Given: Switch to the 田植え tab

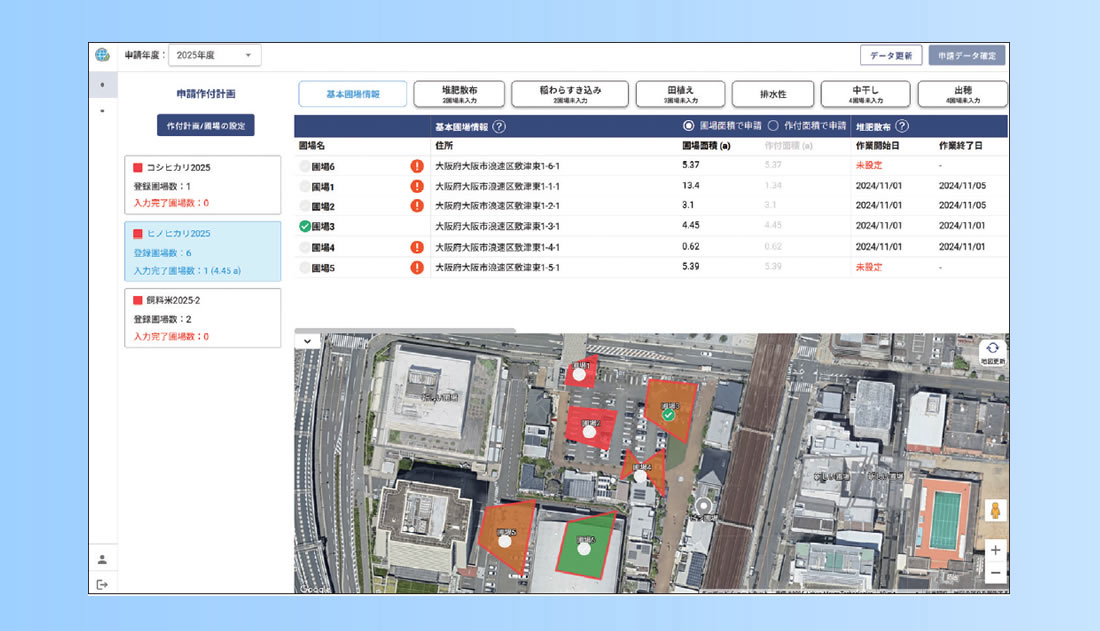Looking at the screenshot, I should click(x=679, y=94).
